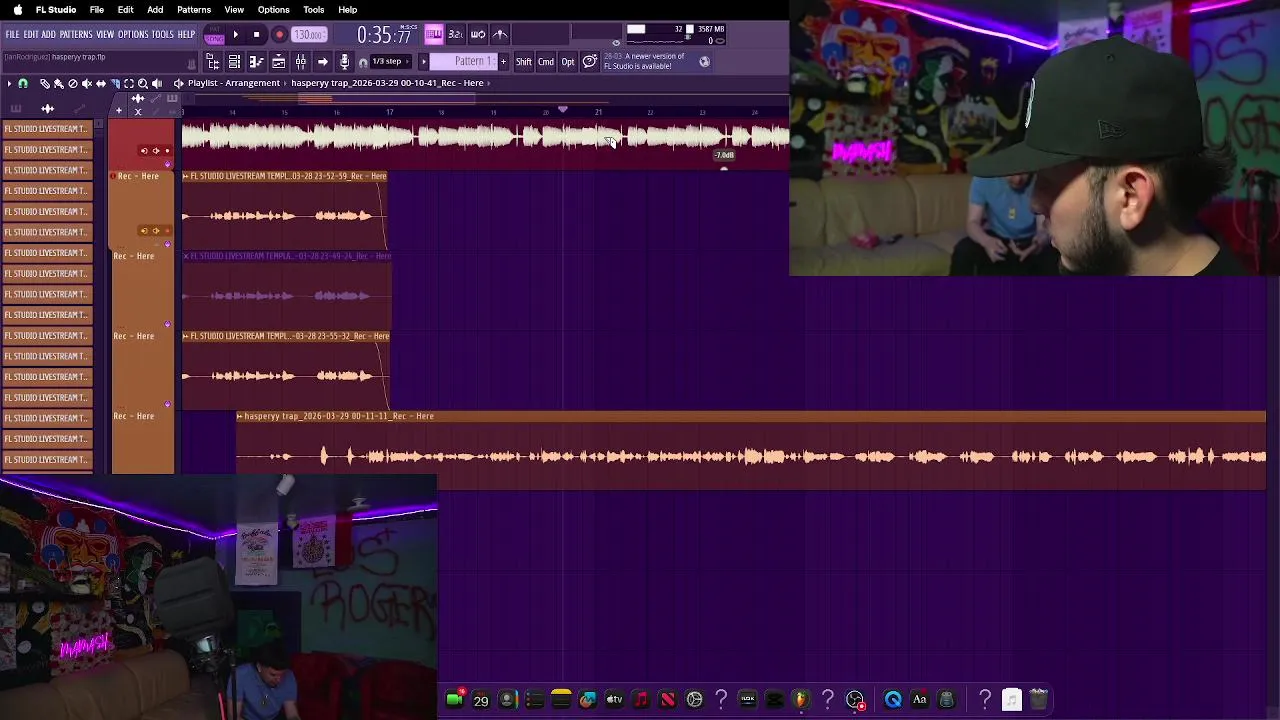
Task: Open the Trash in the Dock
Action: tap(1038, 700)
